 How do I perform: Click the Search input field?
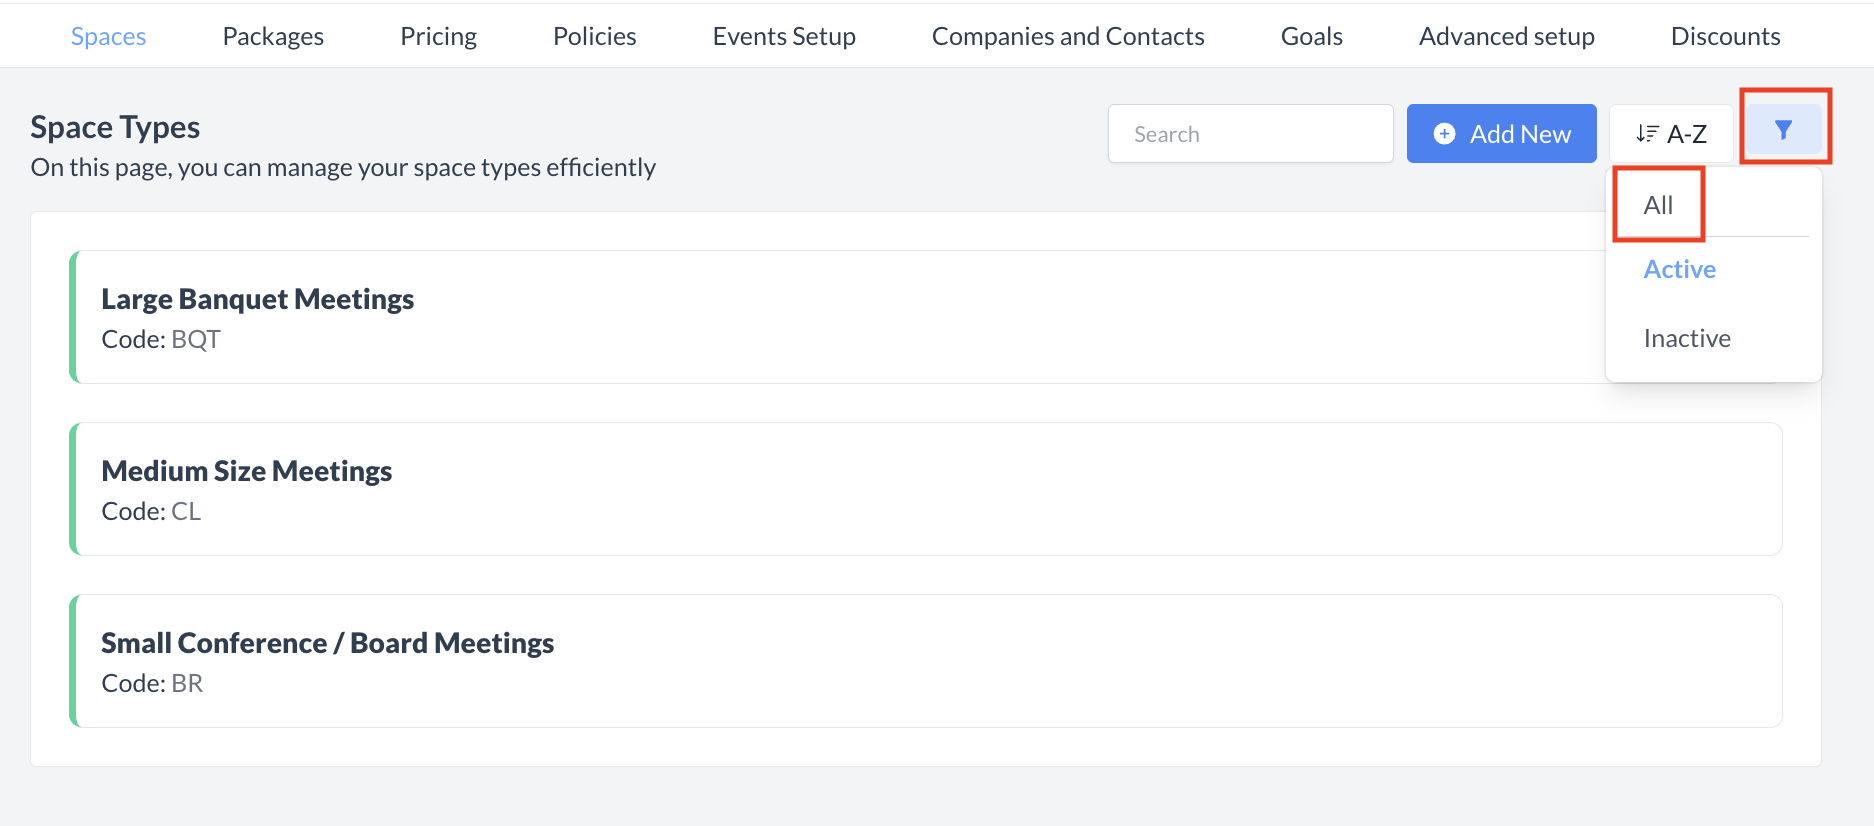[1250, 134]
